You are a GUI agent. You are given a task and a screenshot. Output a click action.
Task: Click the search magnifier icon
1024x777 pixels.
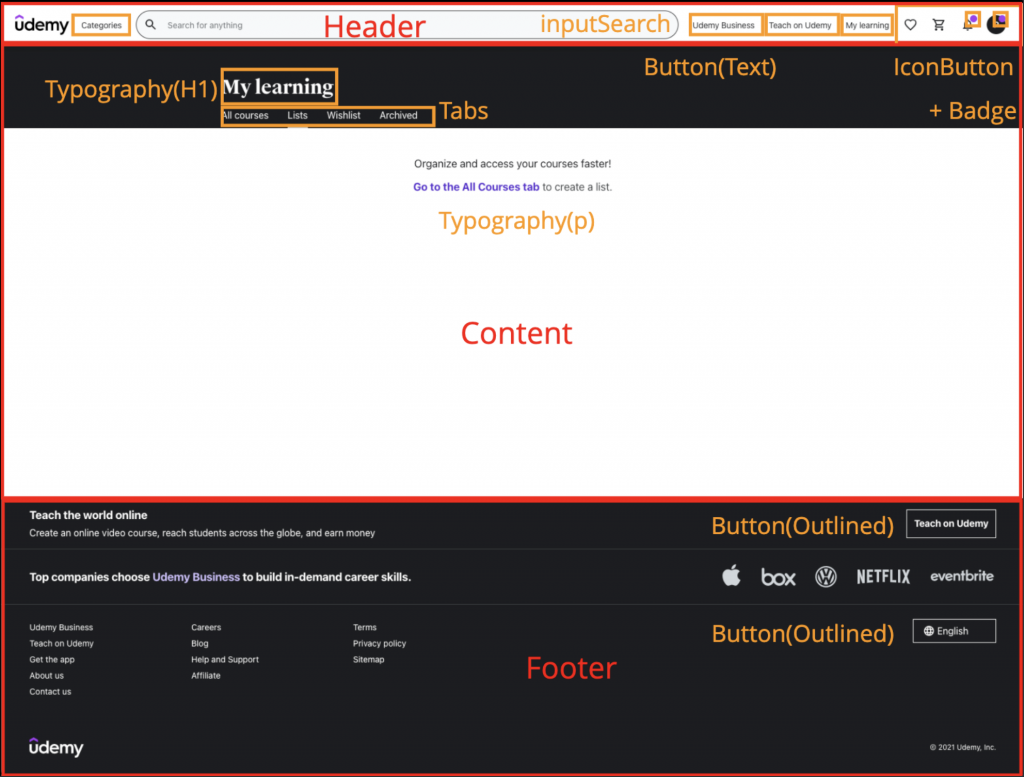[x=151, y=25]
